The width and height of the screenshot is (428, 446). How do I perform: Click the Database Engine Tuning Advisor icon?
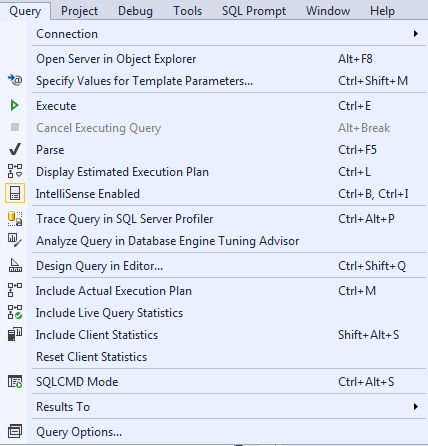click(x=15, y=240)
